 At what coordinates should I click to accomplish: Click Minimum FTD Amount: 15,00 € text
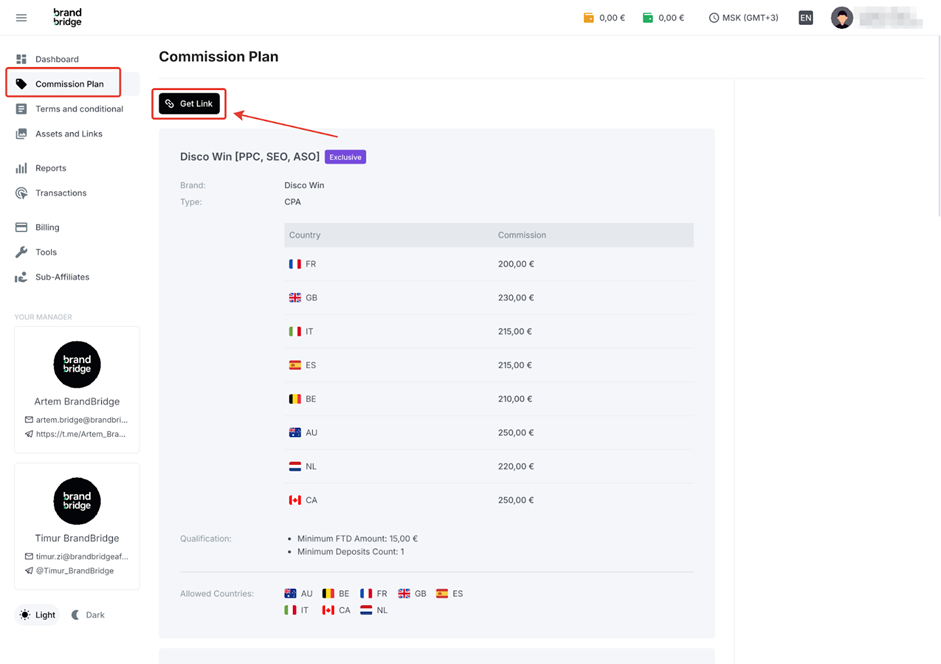pos(358,539)
